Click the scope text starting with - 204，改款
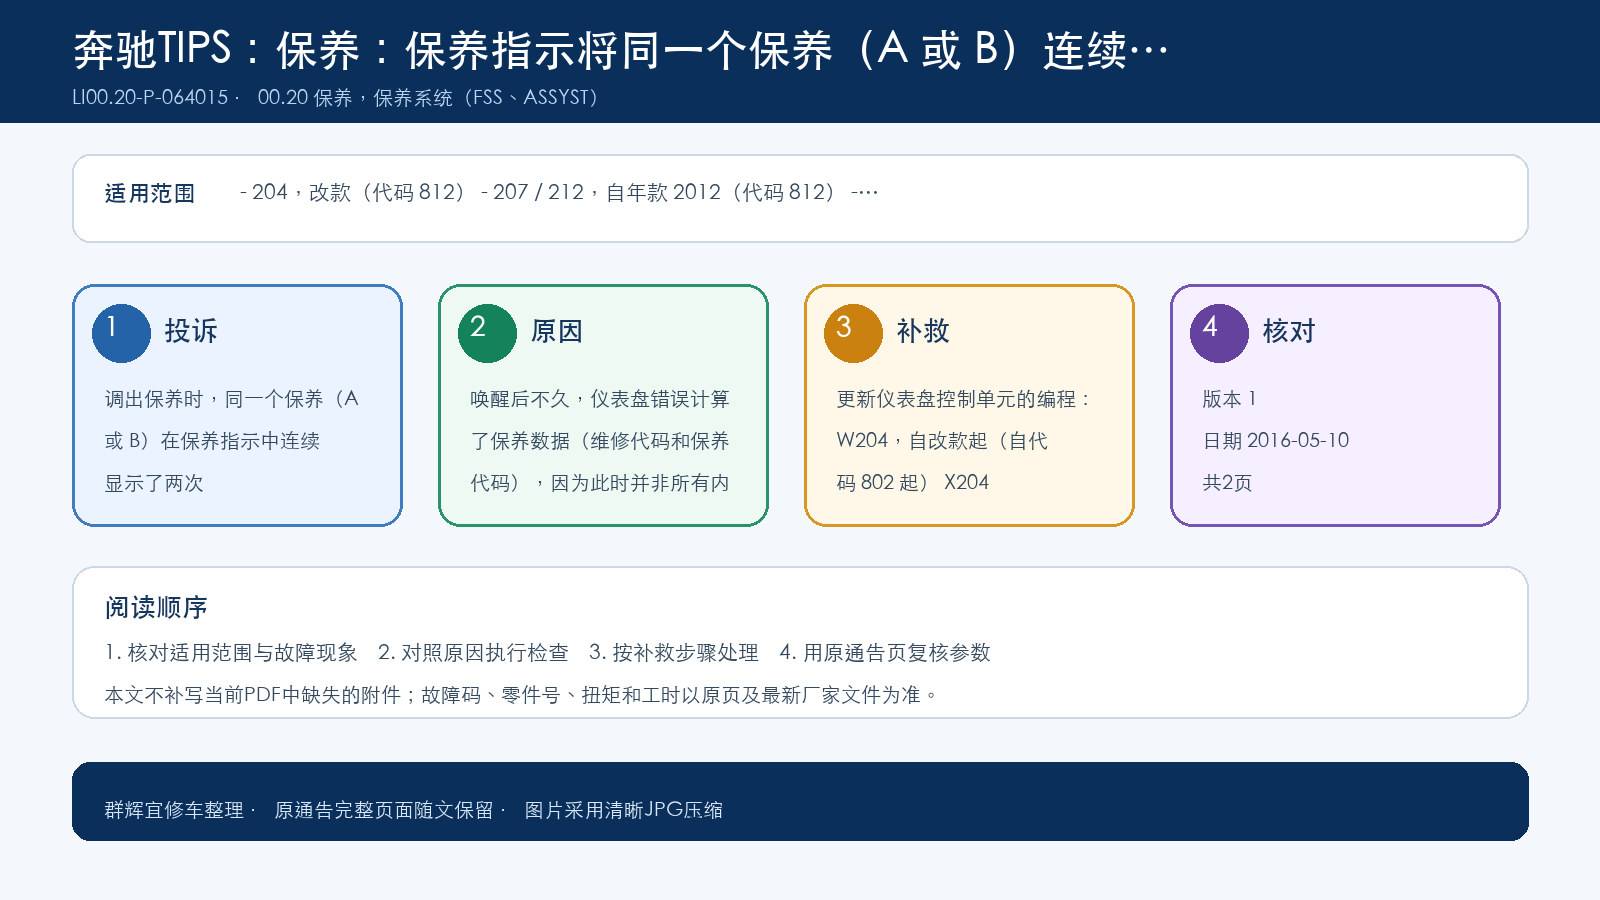The height and width of the screenshot is (900, 1600). (559, 192)
